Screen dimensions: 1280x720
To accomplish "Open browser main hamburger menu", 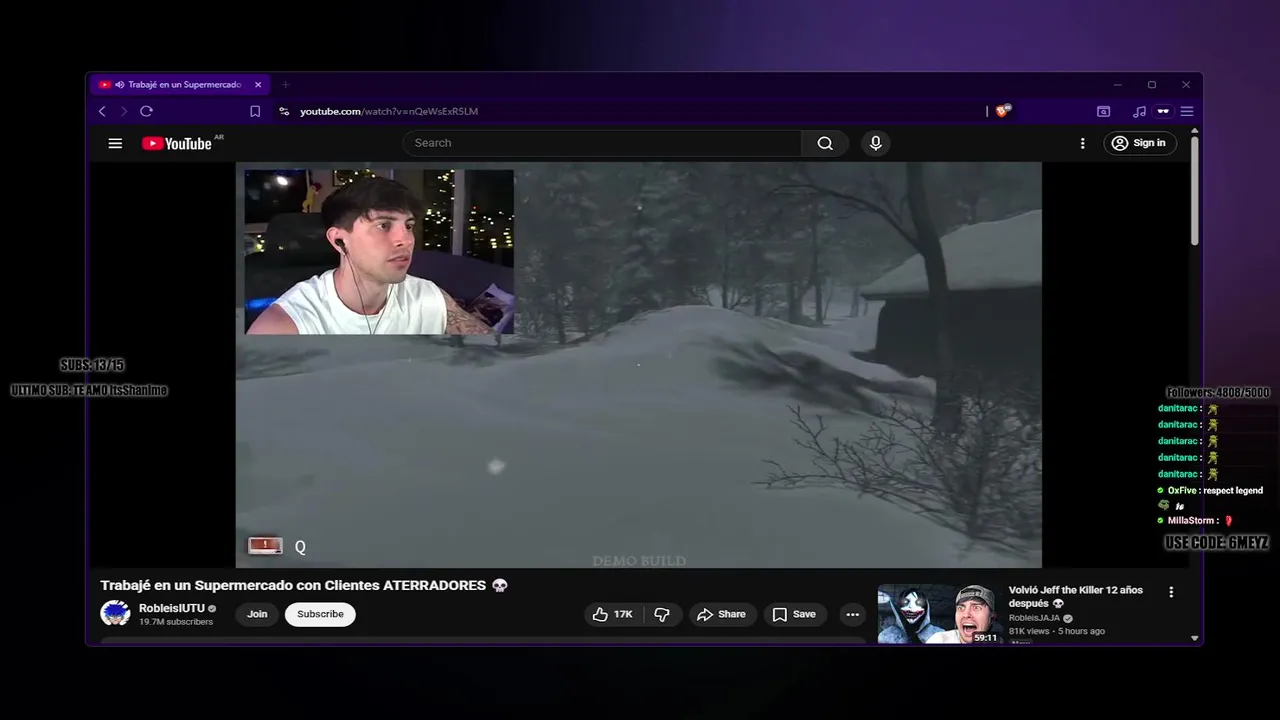I will coord(1187,111).
